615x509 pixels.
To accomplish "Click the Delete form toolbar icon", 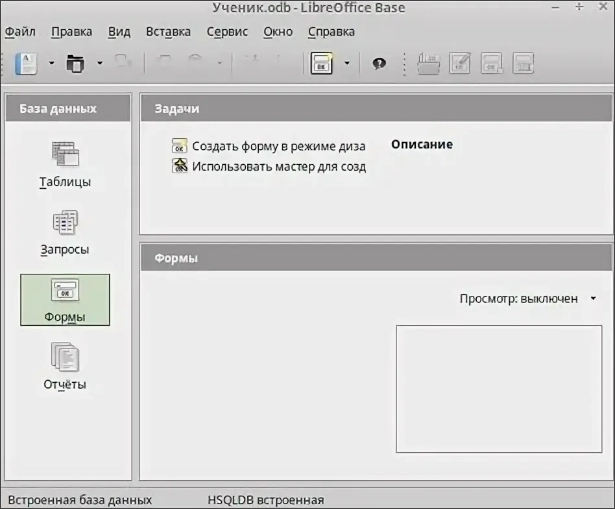I will point(491,64).
